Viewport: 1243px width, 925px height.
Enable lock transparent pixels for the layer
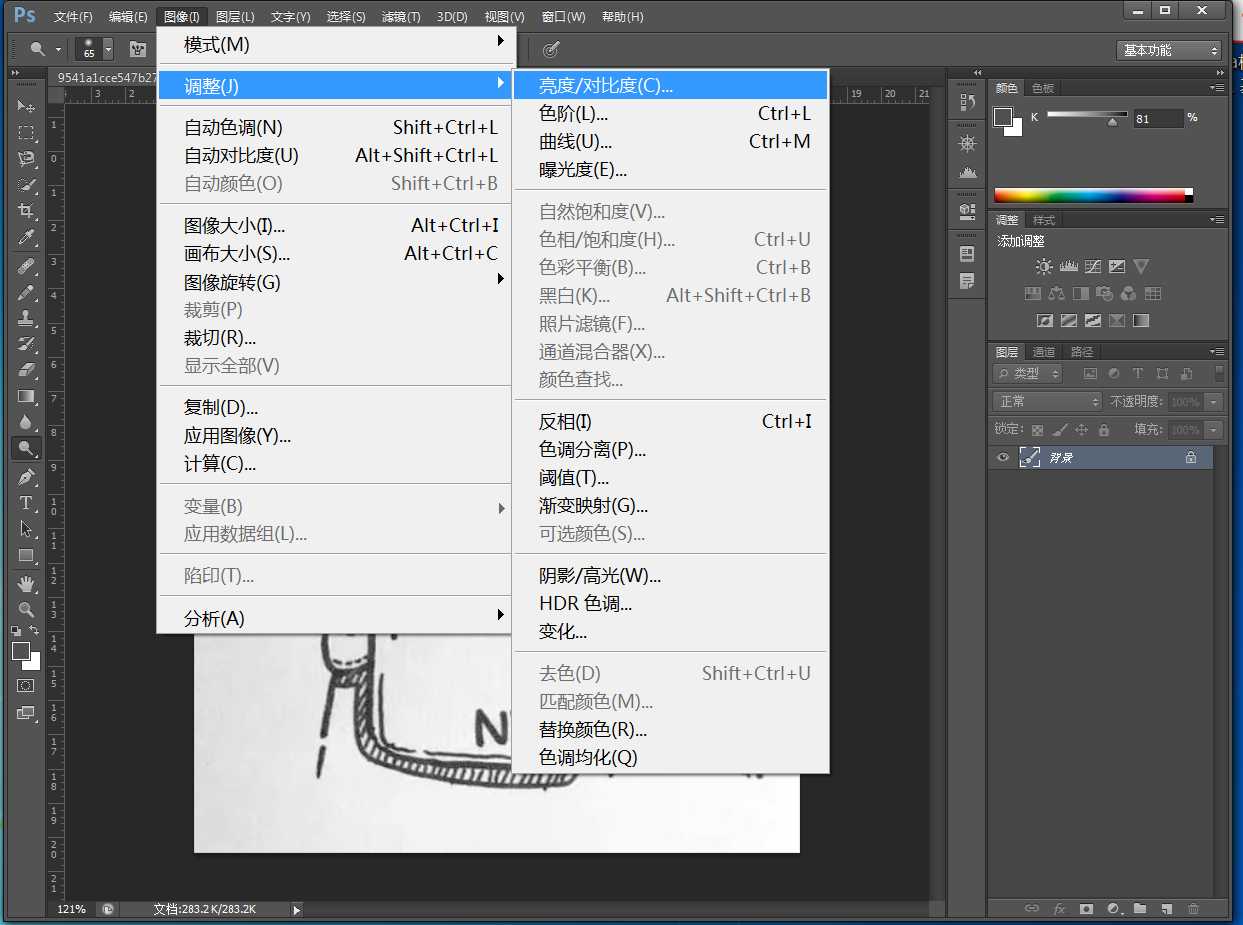tap(1037, 429)
